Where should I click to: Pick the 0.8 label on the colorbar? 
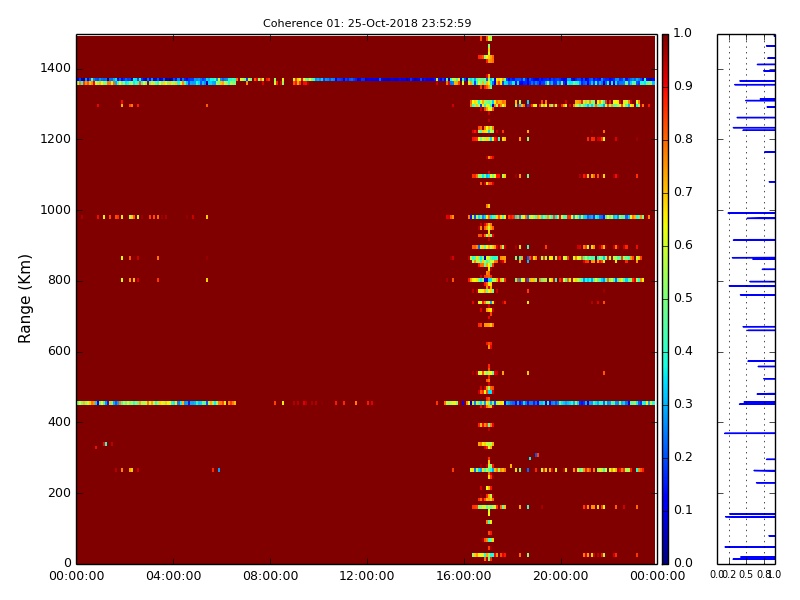683,139
